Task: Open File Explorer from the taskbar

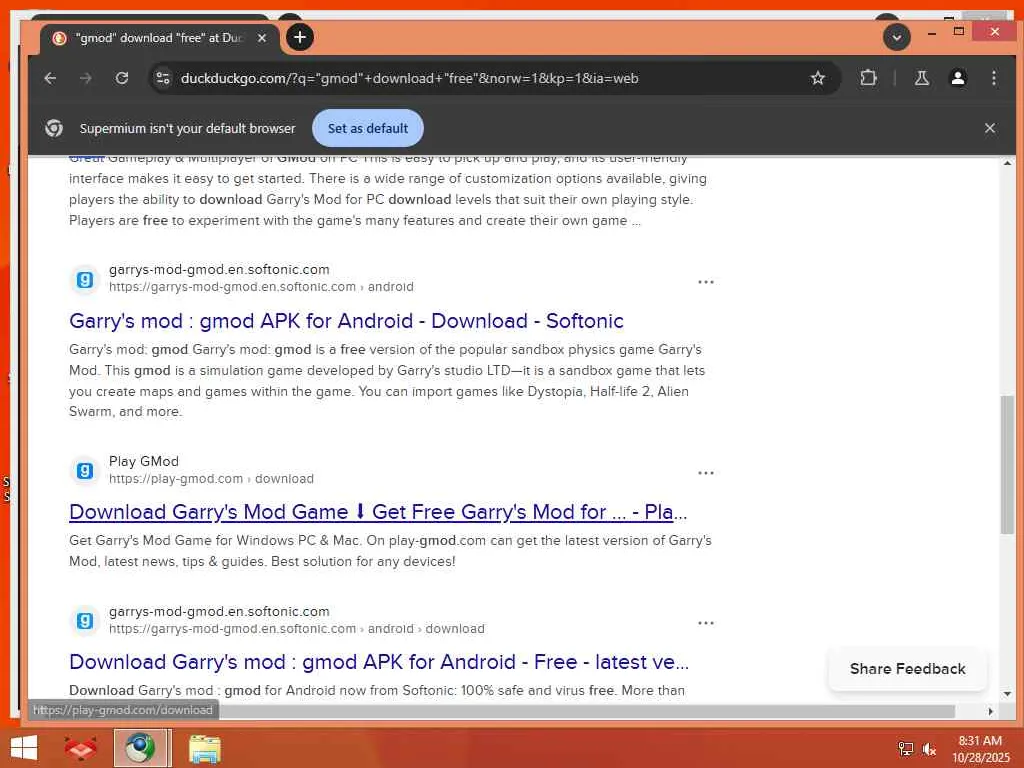Action: (204, 748)
